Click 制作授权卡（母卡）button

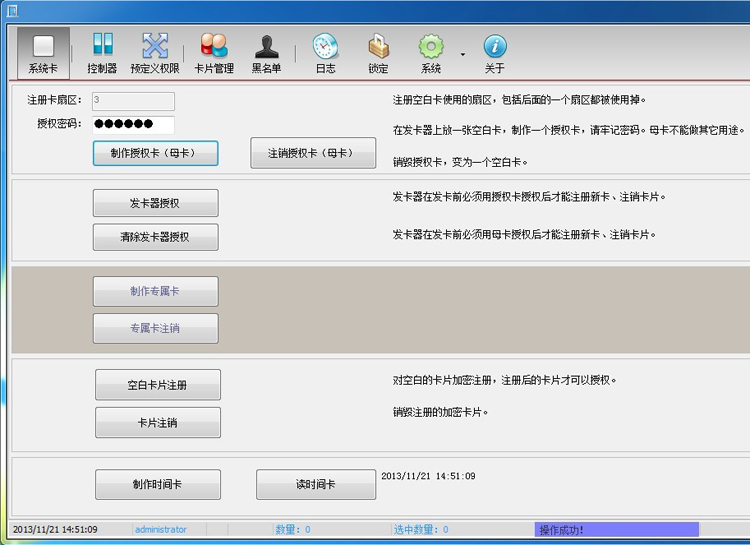(x=155, y=153)
